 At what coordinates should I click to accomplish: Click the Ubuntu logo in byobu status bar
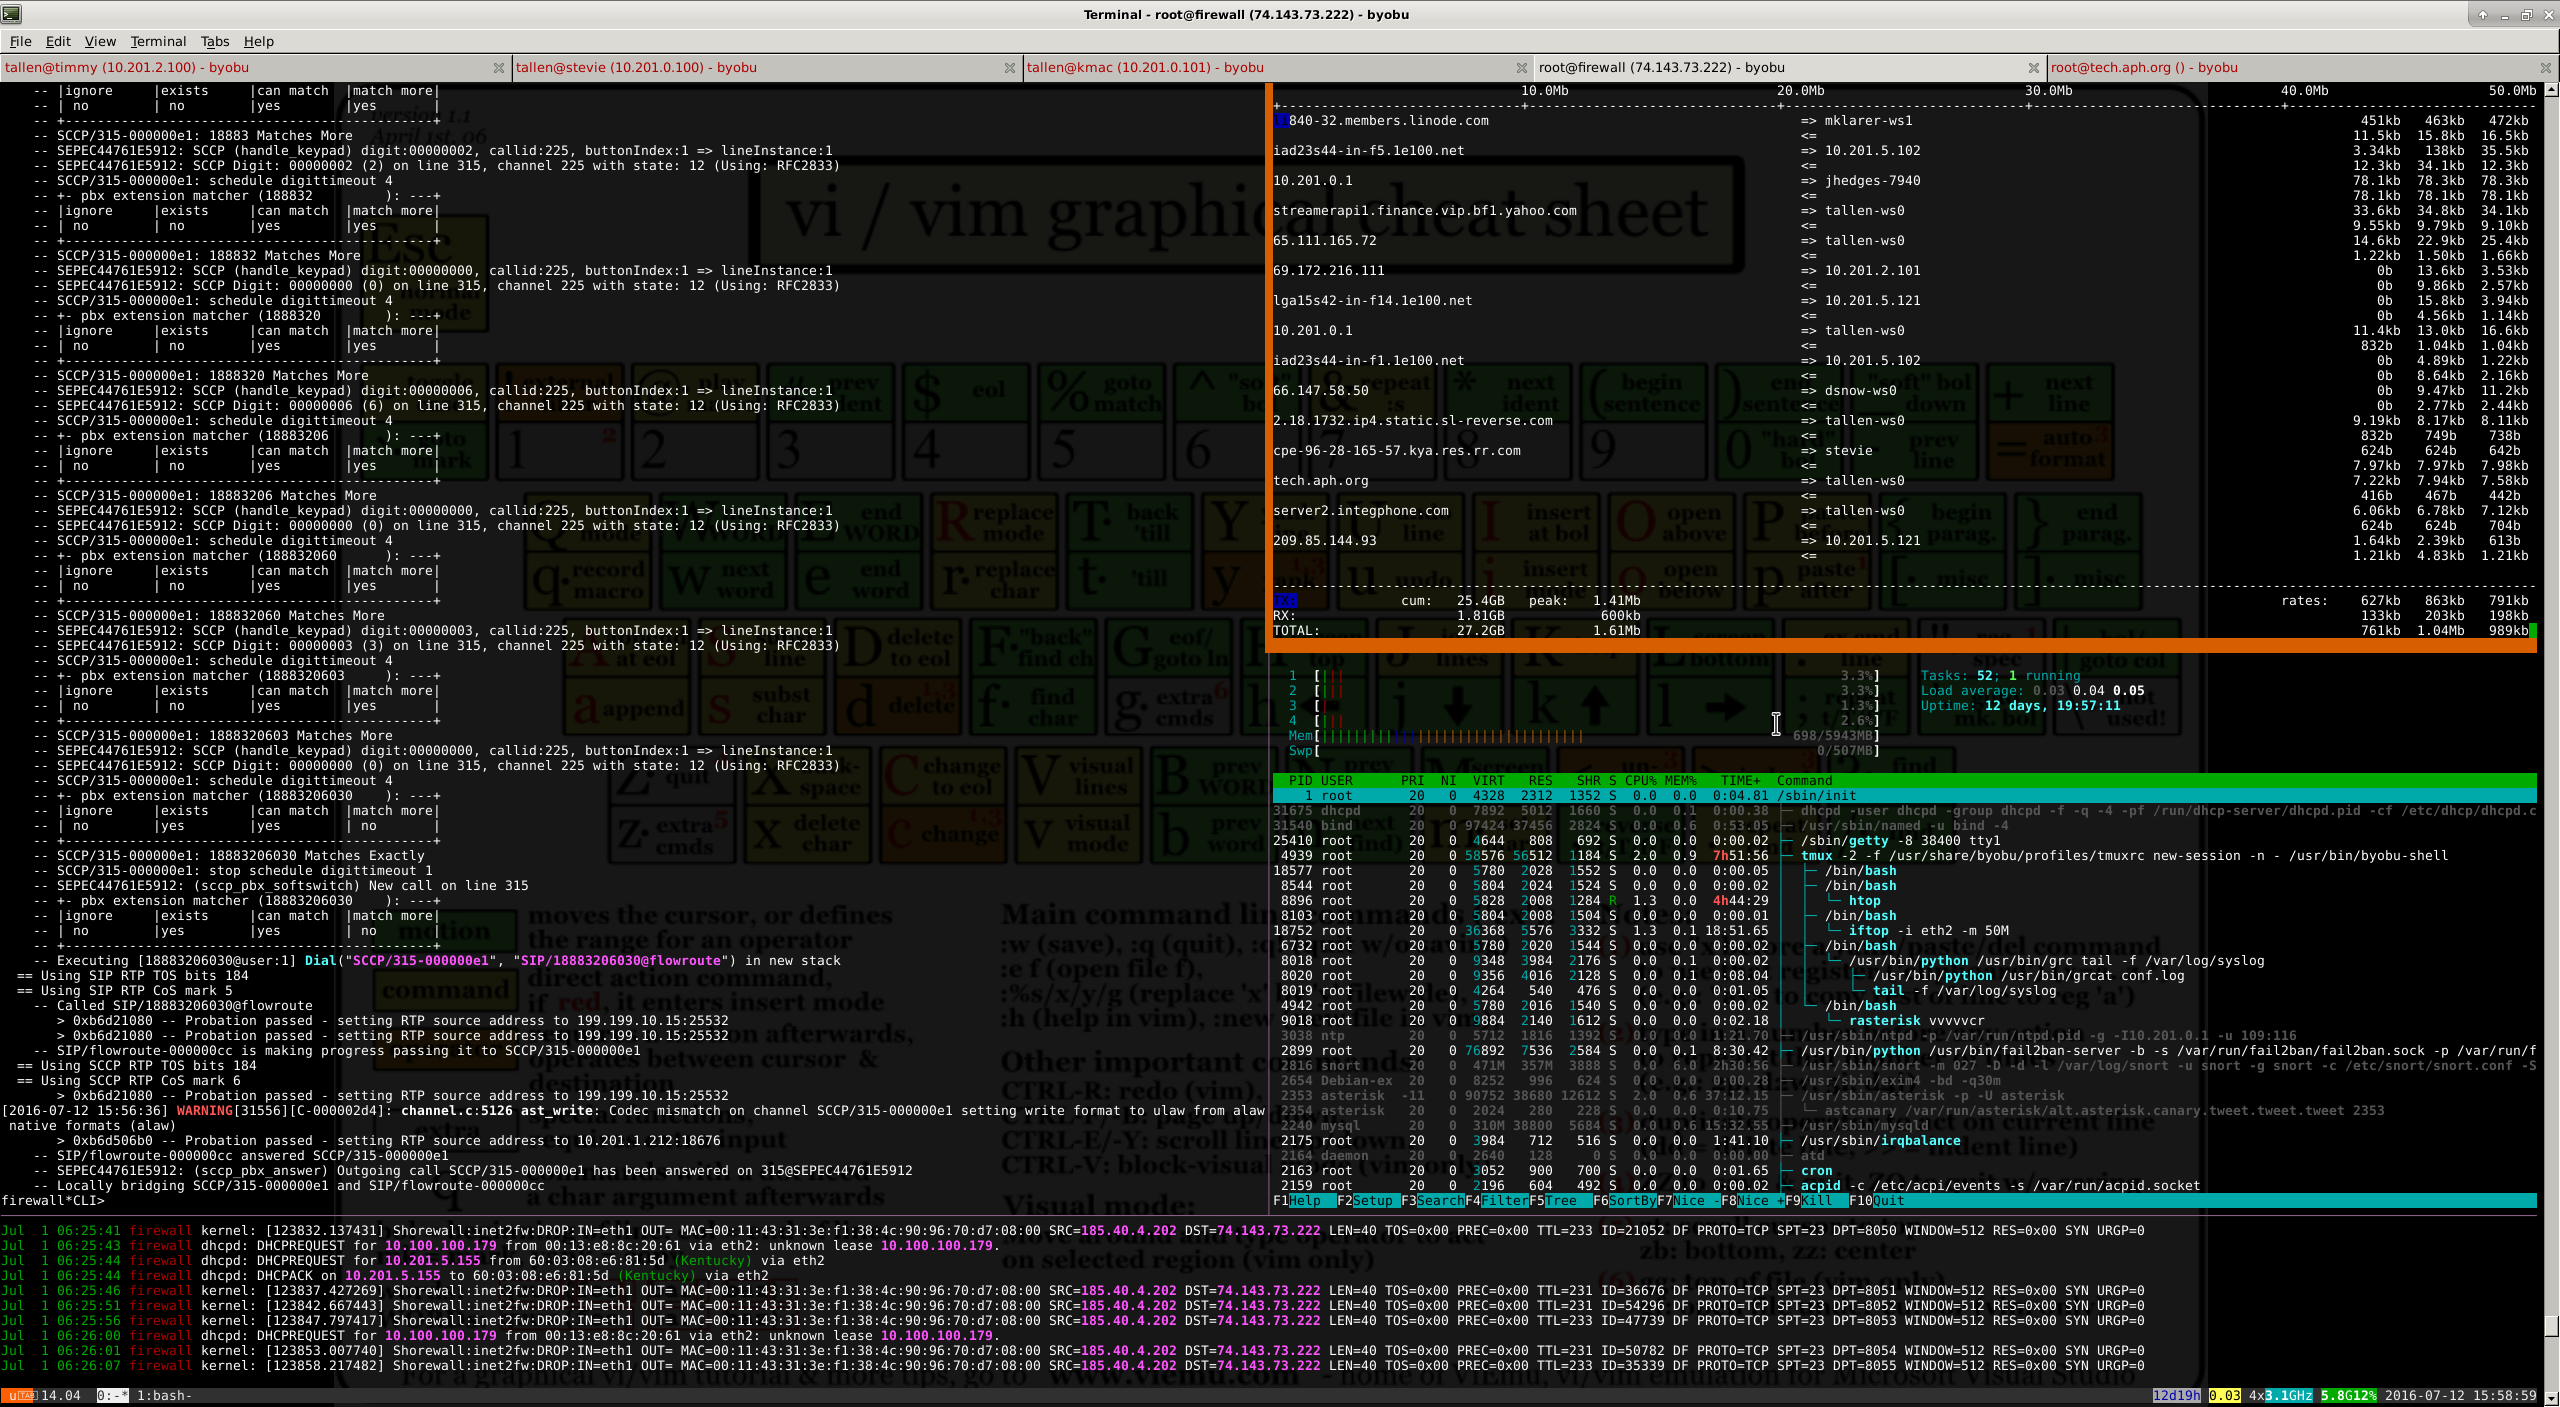18,1395
